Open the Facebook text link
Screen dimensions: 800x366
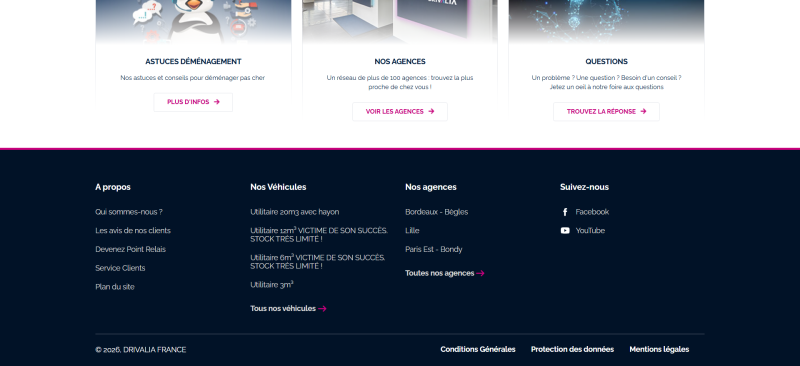pyautogui.click(x=592, y=212)
